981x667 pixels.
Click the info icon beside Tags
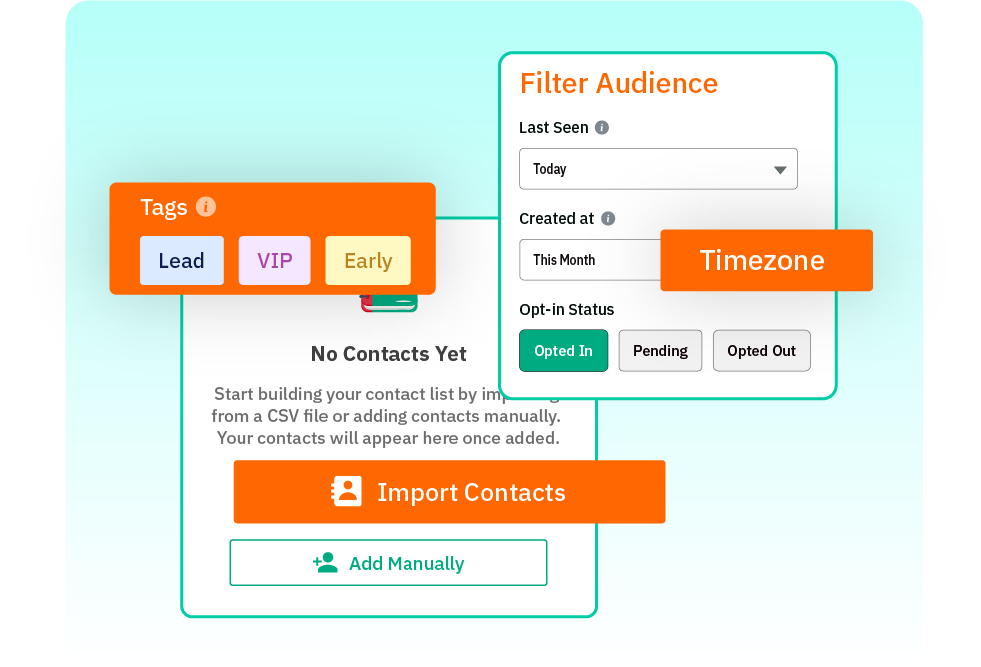[x=206, y=207]
